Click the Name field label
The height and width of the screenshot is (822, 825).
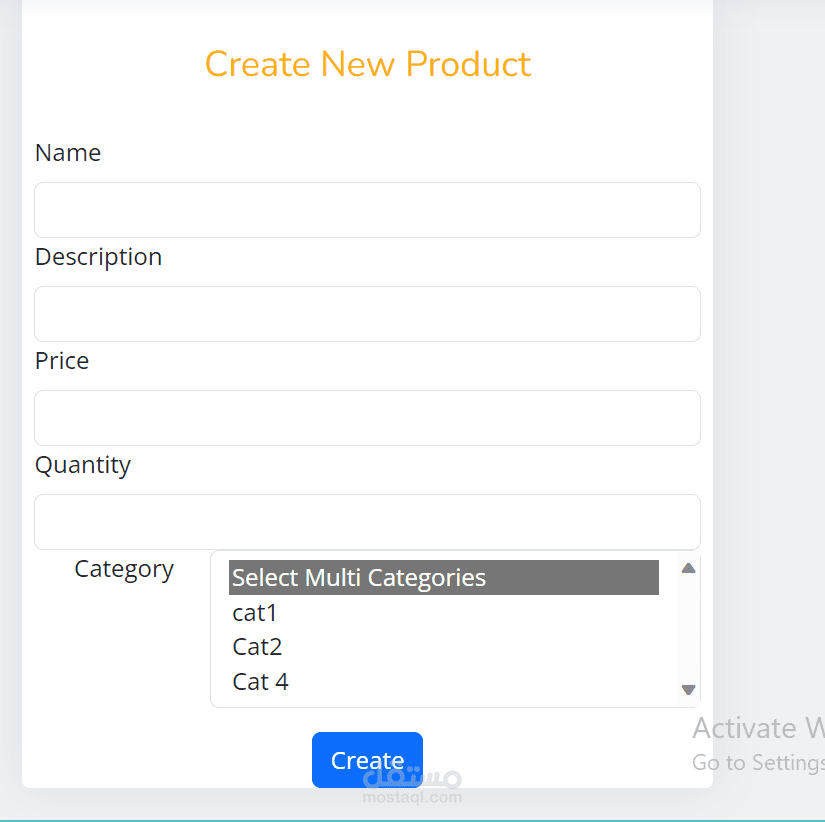[x=67, y=152]
